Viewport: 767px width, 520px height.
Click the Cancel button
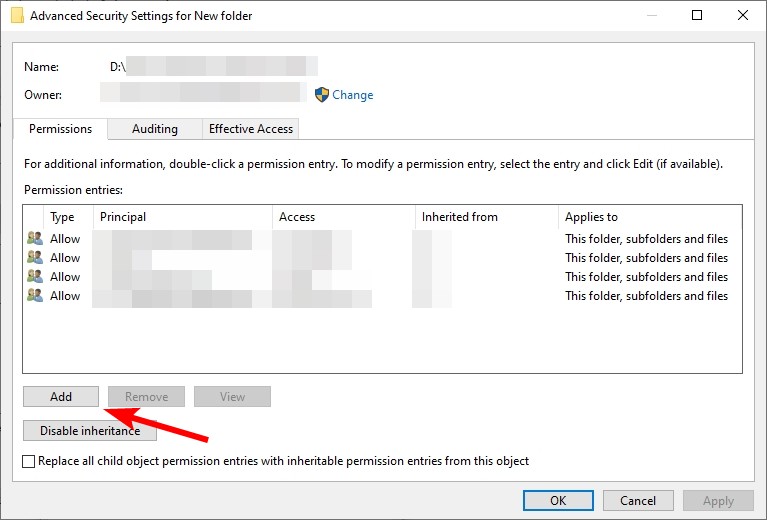click(638, 500)
